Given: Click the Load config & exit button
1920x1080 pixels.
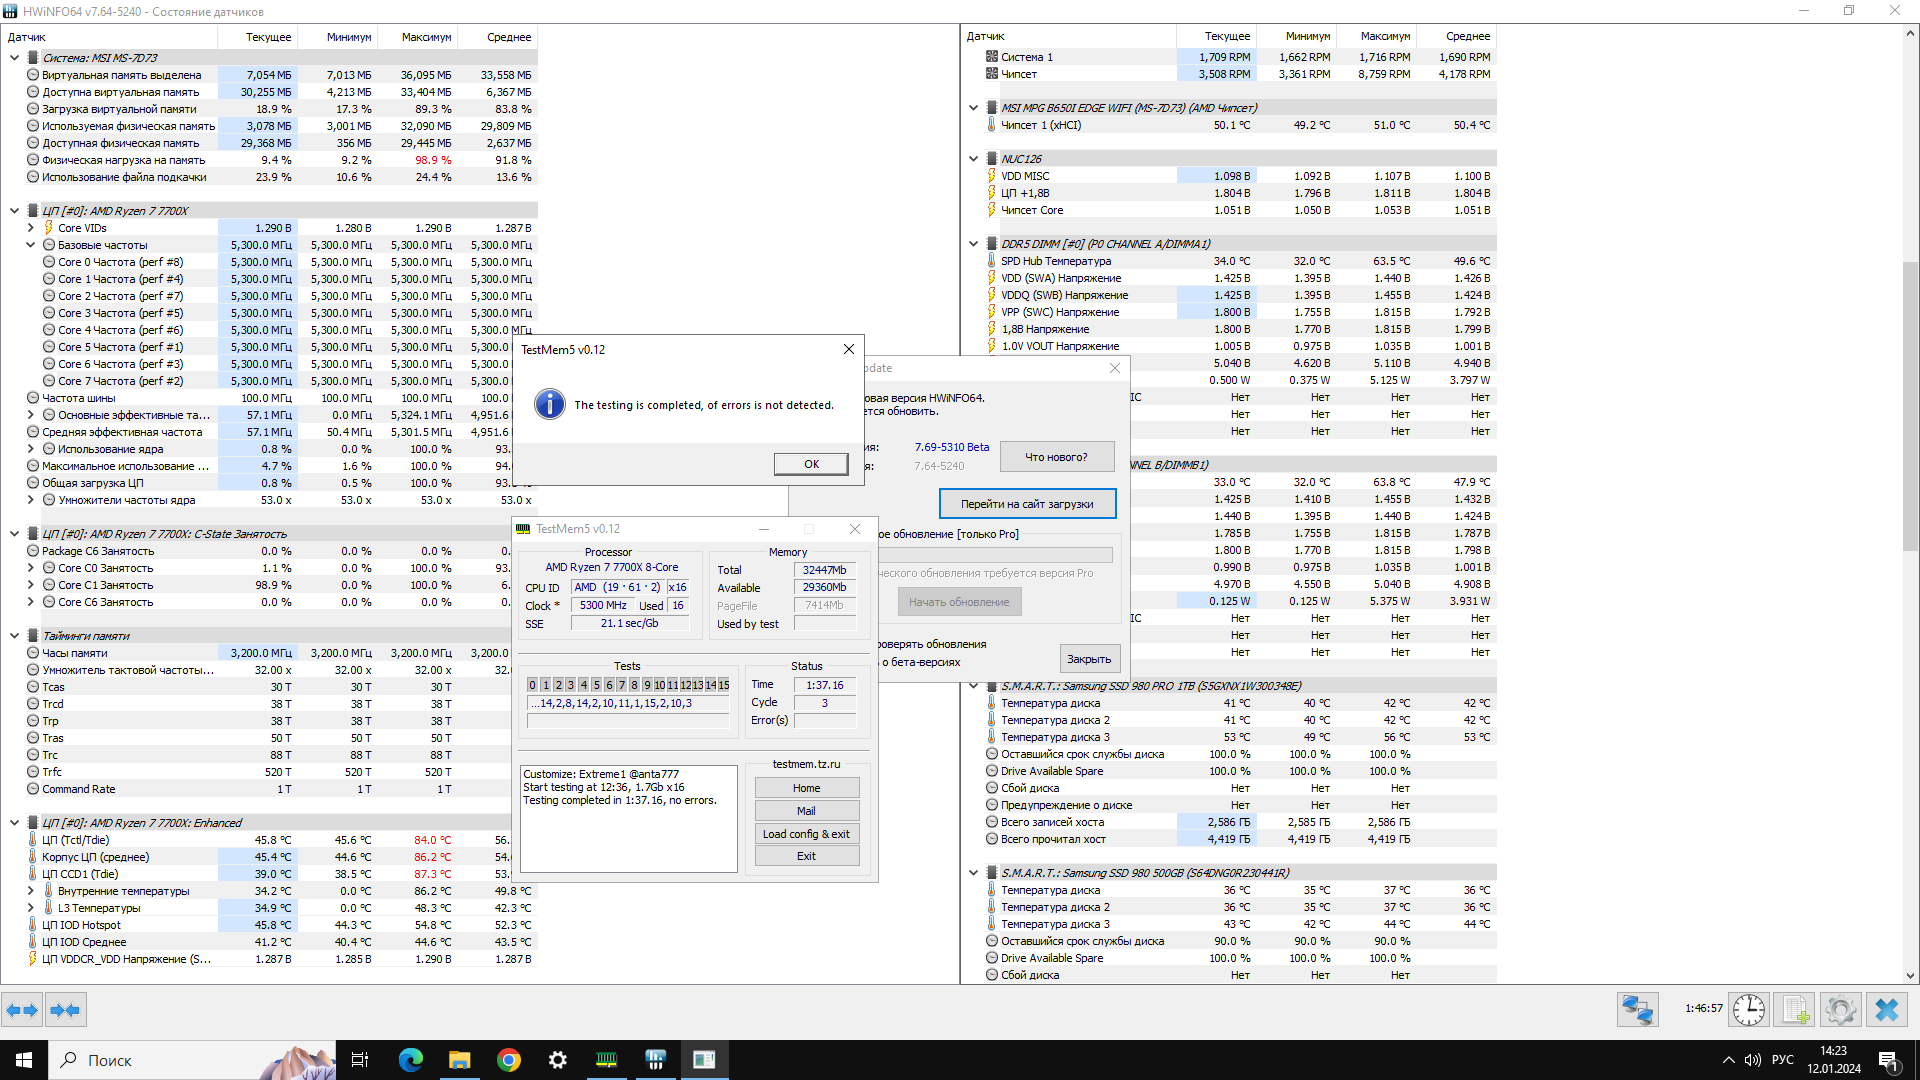Looking at the screenshot, I should coord(806,834).
